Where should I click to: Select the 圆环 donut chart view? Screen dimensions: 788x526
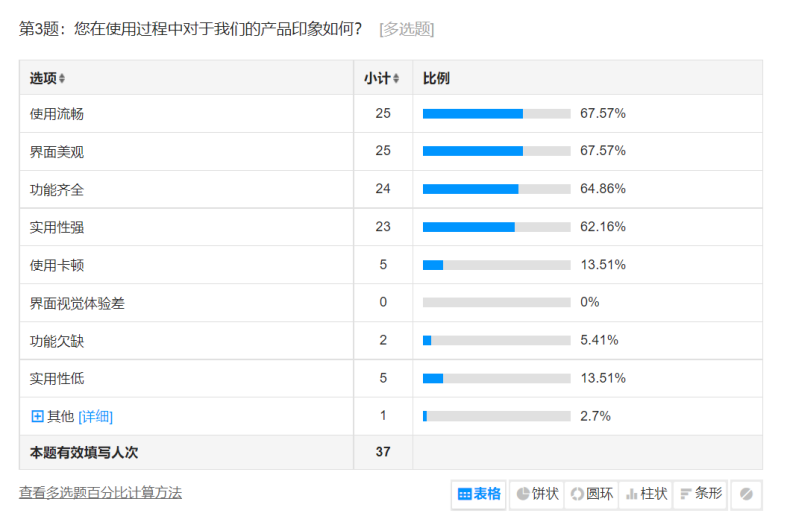pos(591,494)
